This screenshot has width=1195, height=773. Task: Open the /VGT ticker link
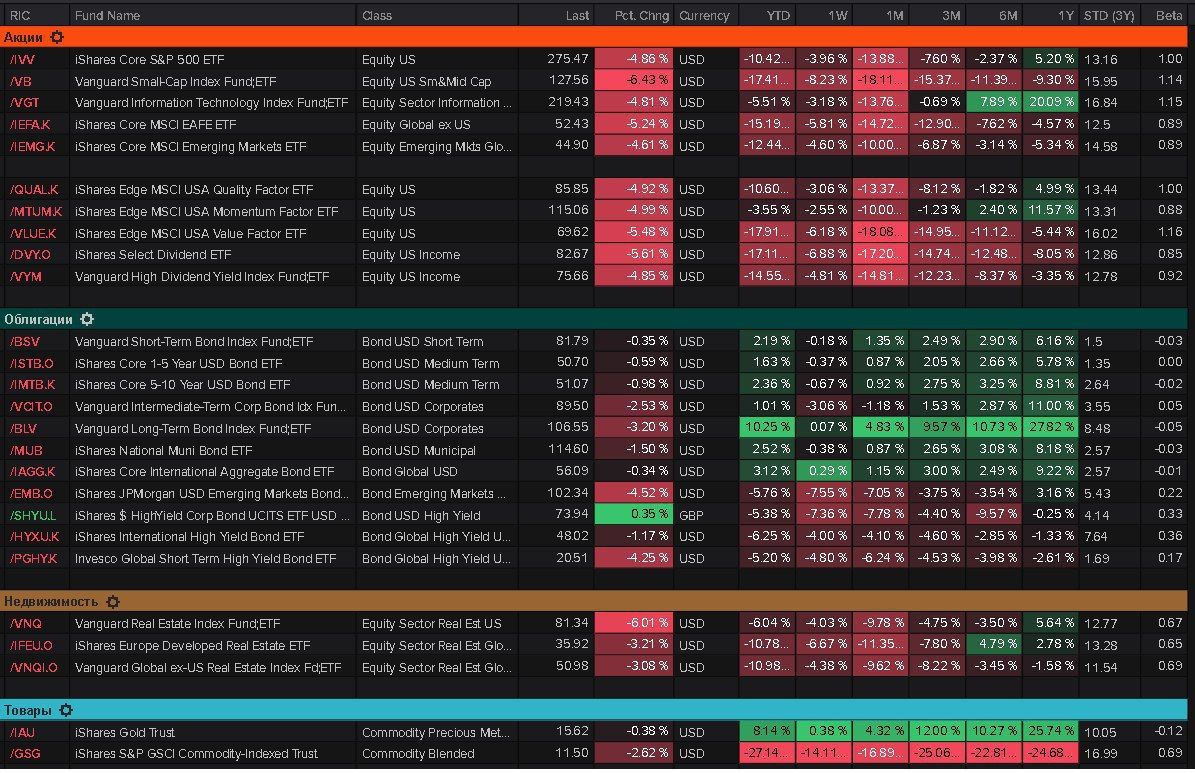[x=24, y=102]
